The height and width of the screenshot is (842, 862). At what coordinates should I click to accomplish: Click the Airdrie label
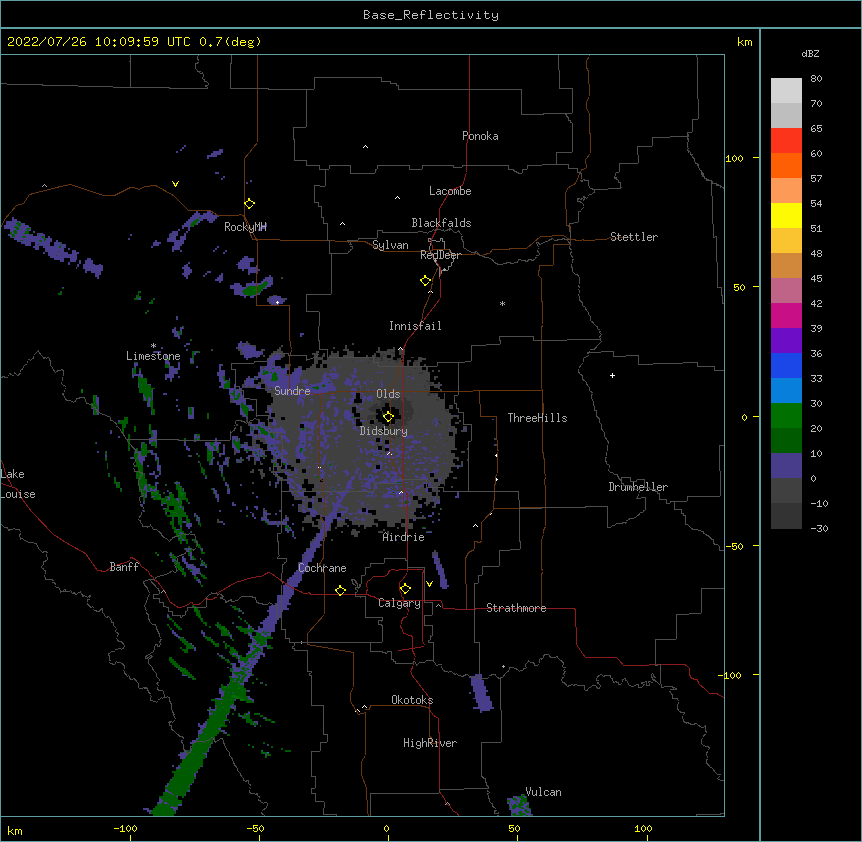(x=403, y=537)
